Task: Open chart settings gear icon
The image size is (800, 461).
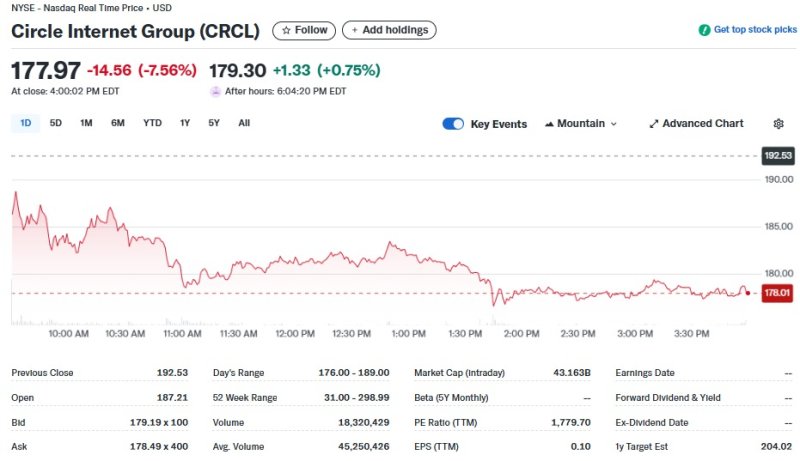Action: tap(779, 124)
